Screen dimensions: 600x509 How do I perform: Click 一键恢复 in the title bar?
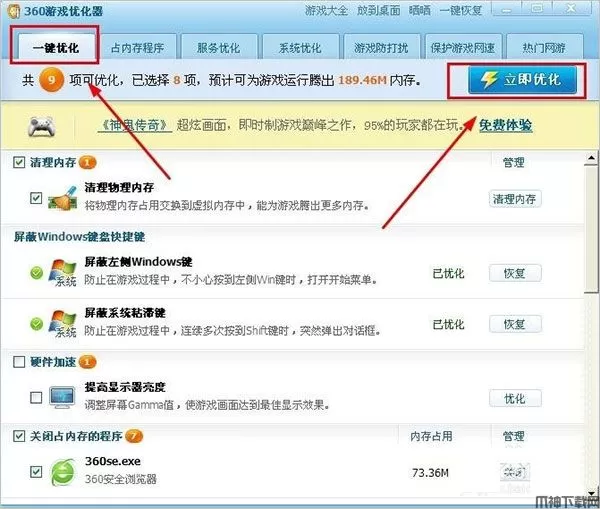pos(461,10)
